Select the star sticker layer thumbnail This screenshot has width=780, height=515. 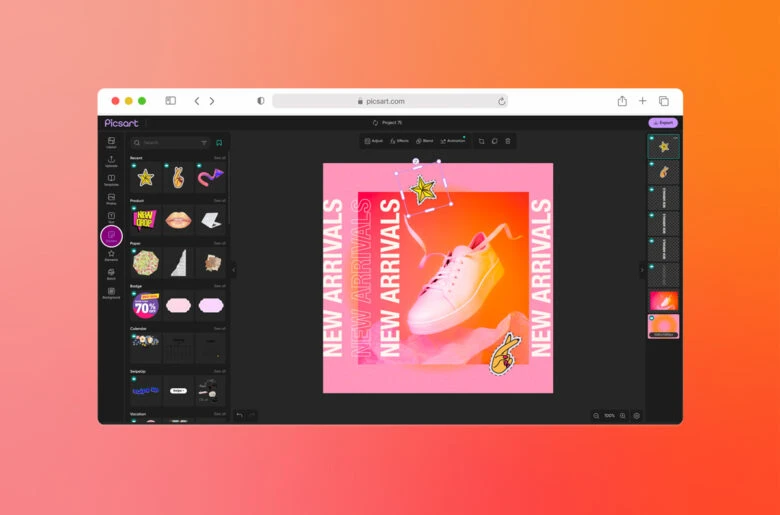tap(663, 147)
